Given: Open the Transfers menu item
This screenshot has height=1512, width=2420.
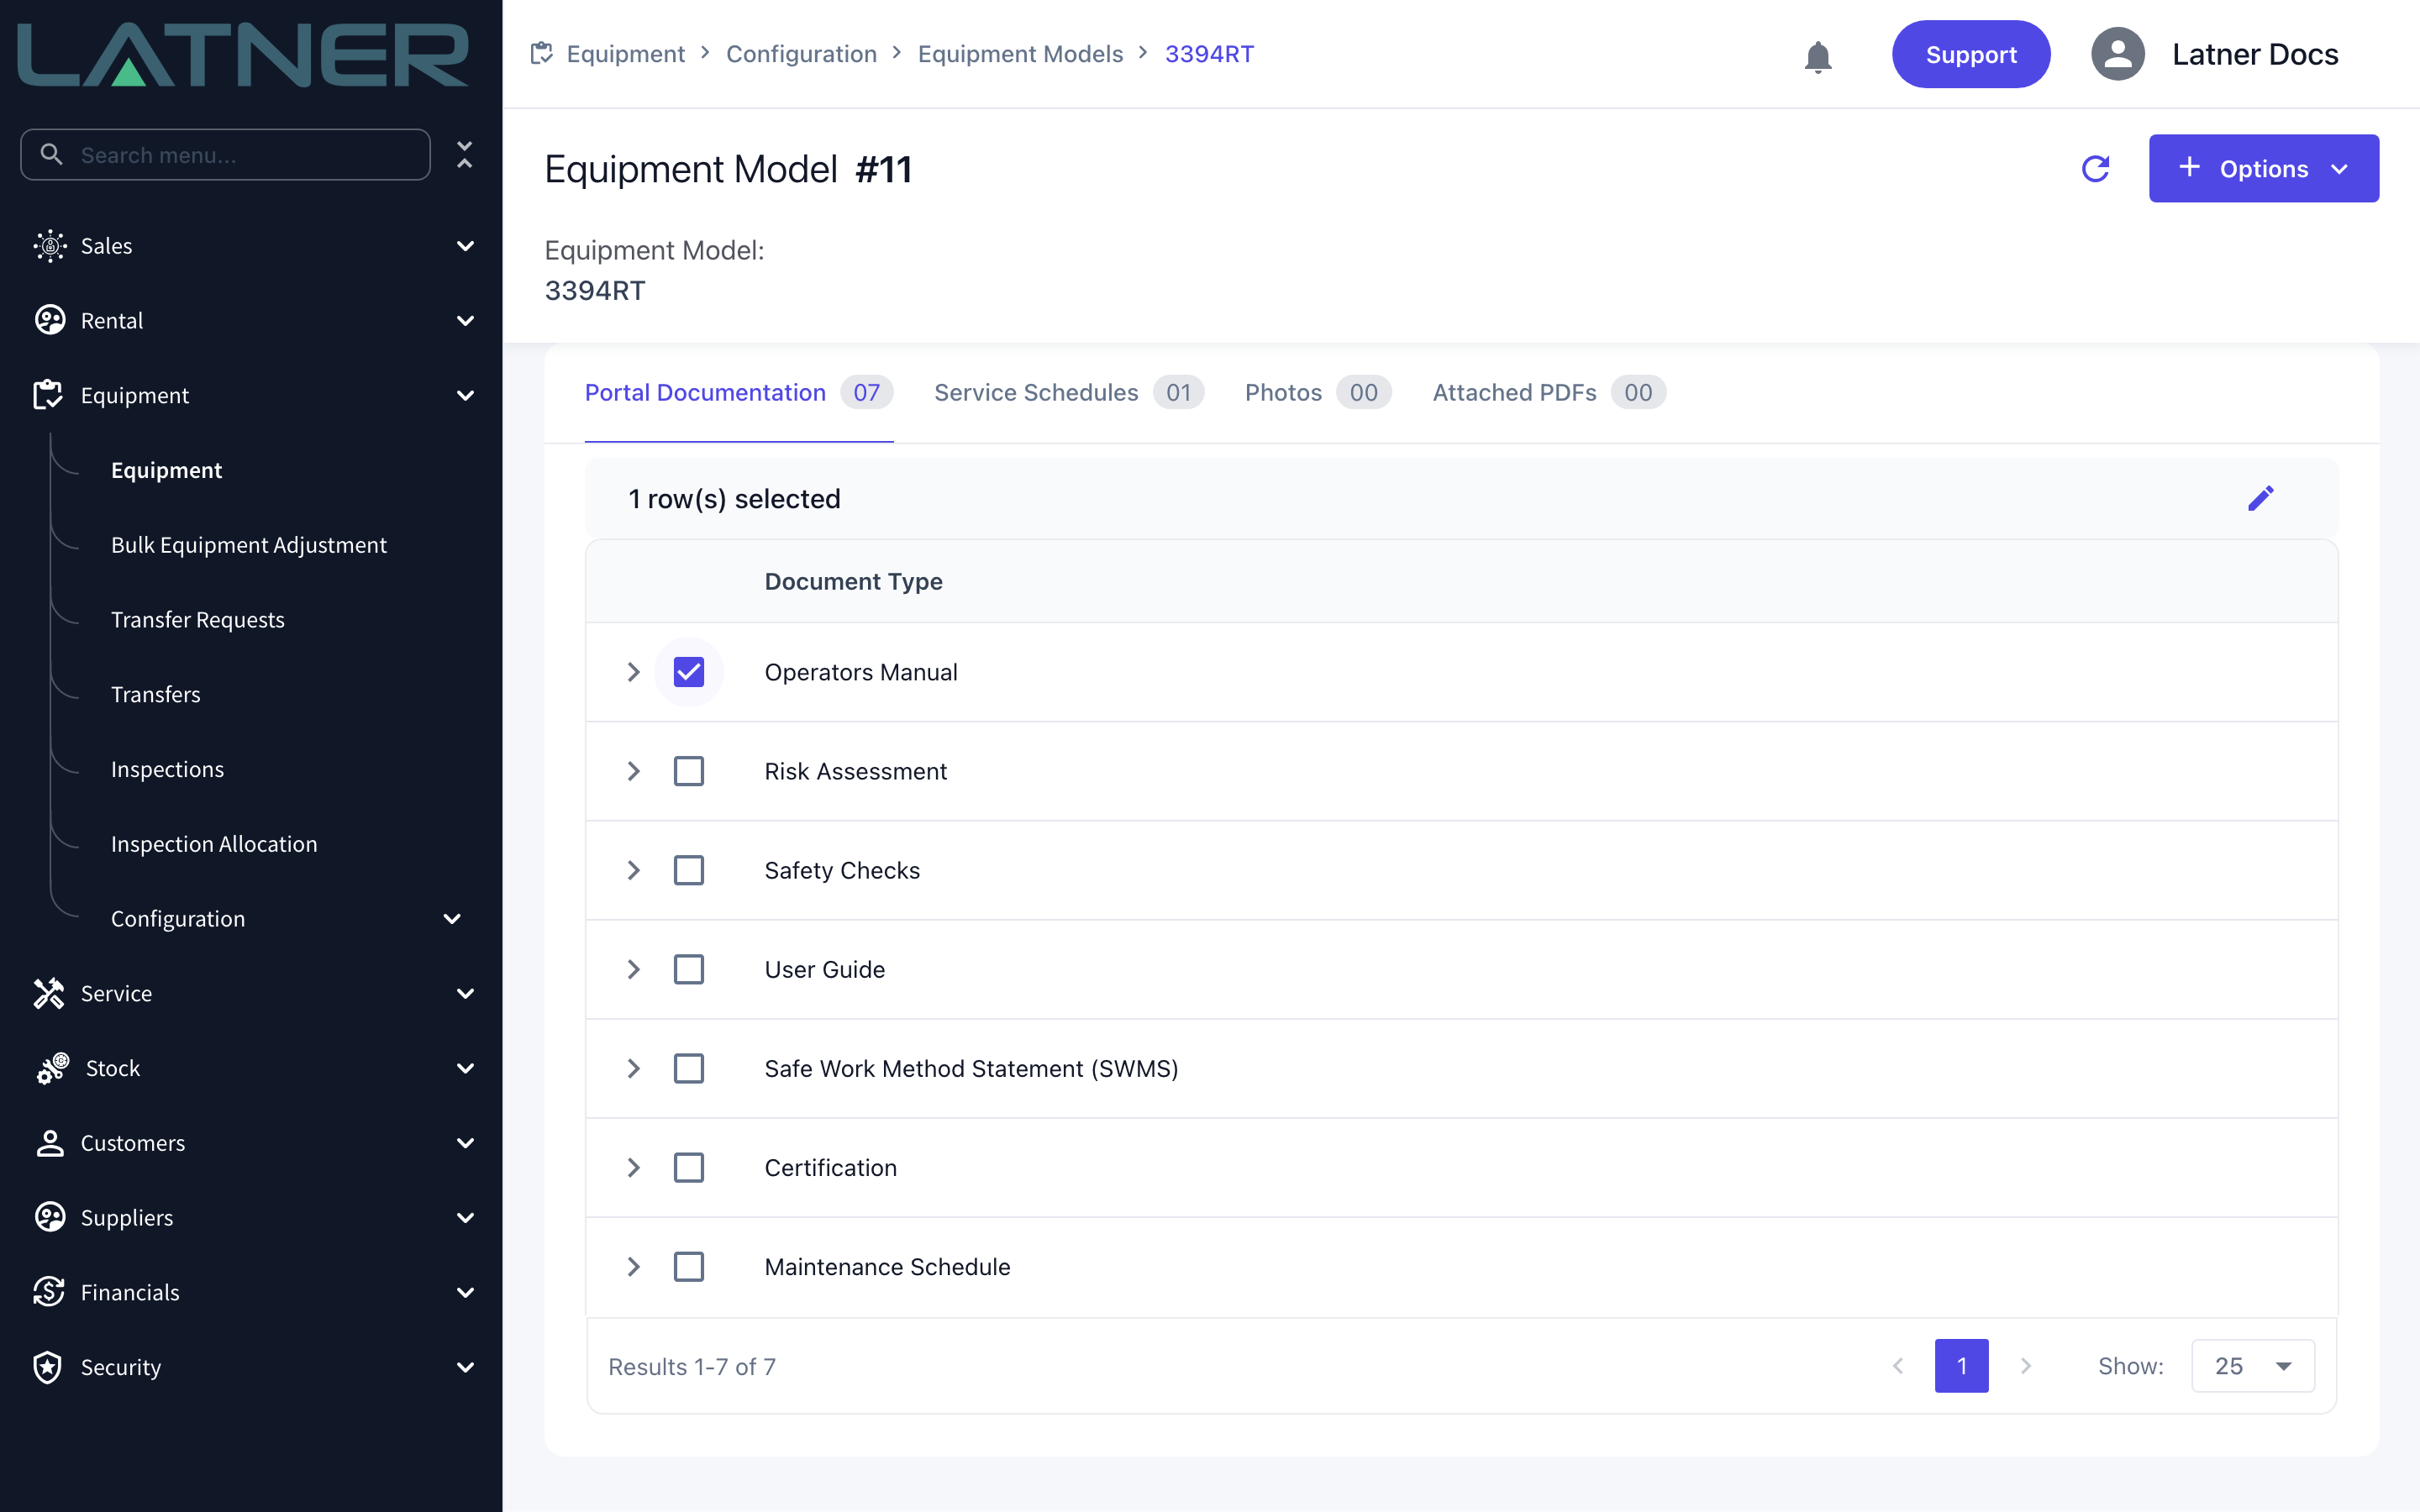Looking at the screenshot, I should (156, 694).
